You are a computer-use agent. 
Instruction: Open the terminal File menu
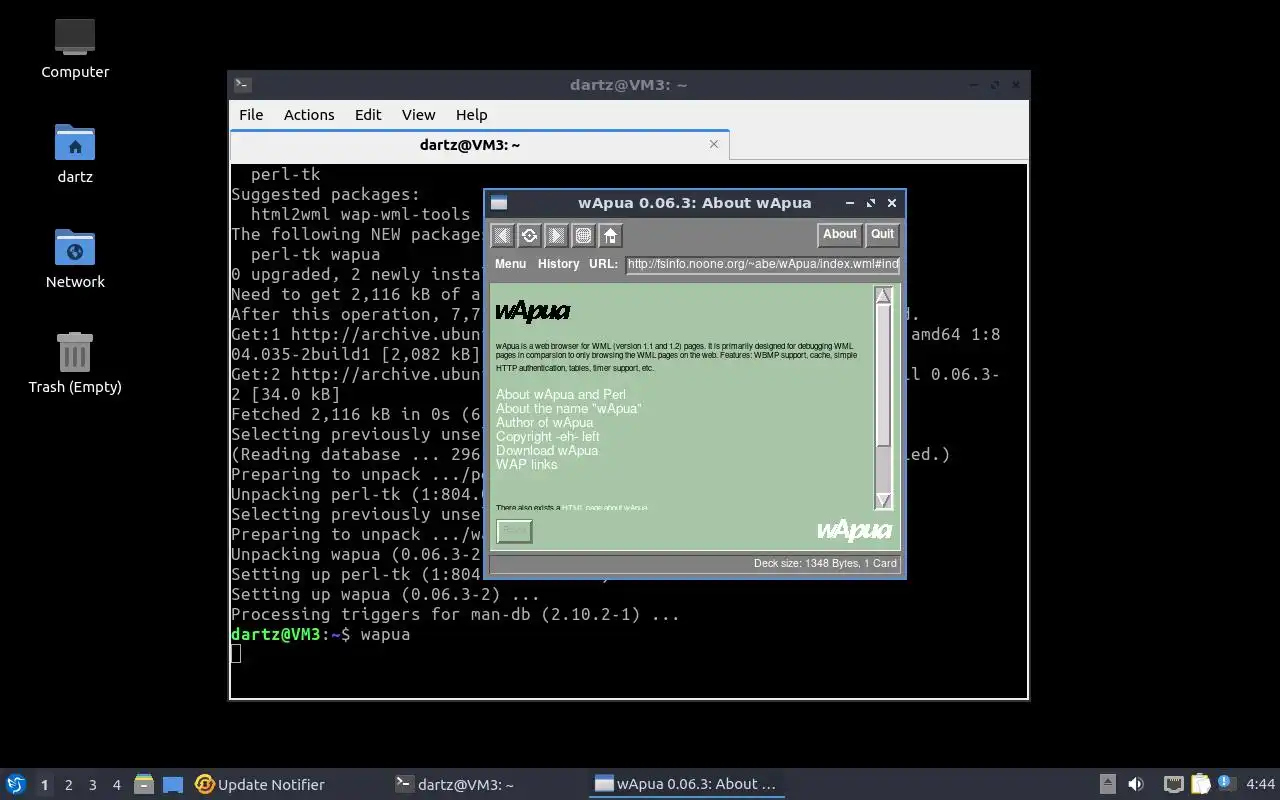pyautogui.click(x=251, y=114)
